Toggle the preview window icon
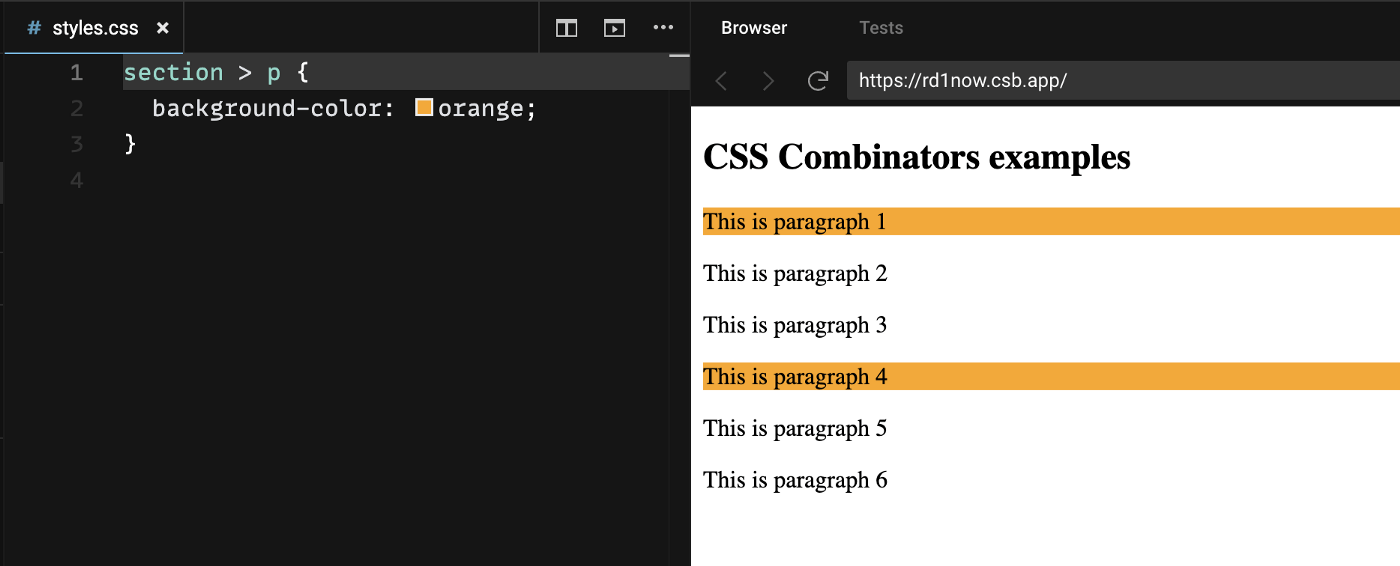The image size is (1400, 566). click(x=615, y=28)
